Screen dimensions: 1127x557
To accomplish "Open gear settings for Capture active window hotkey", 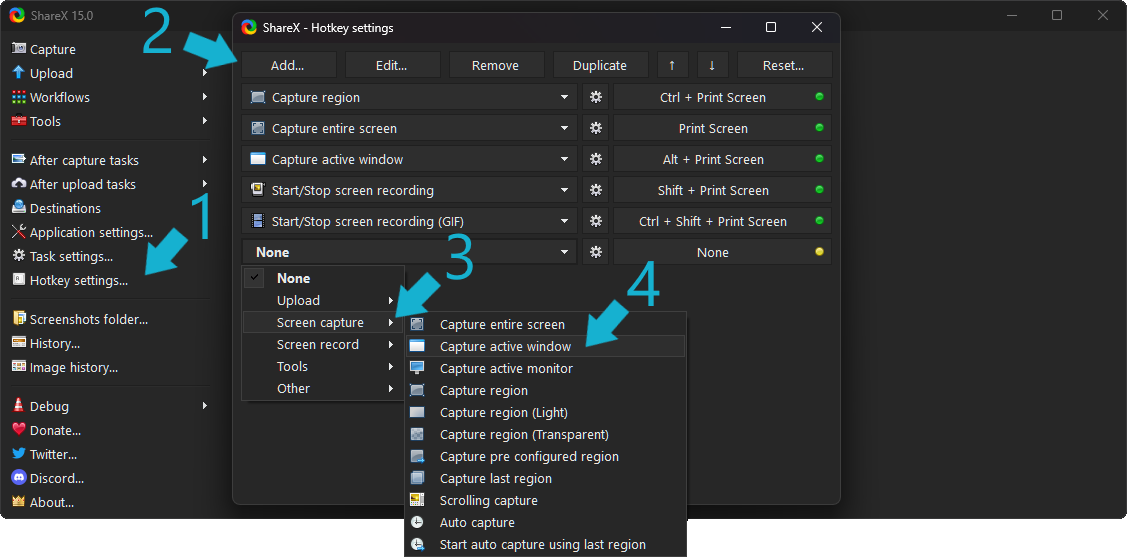I will coord(595,159).
